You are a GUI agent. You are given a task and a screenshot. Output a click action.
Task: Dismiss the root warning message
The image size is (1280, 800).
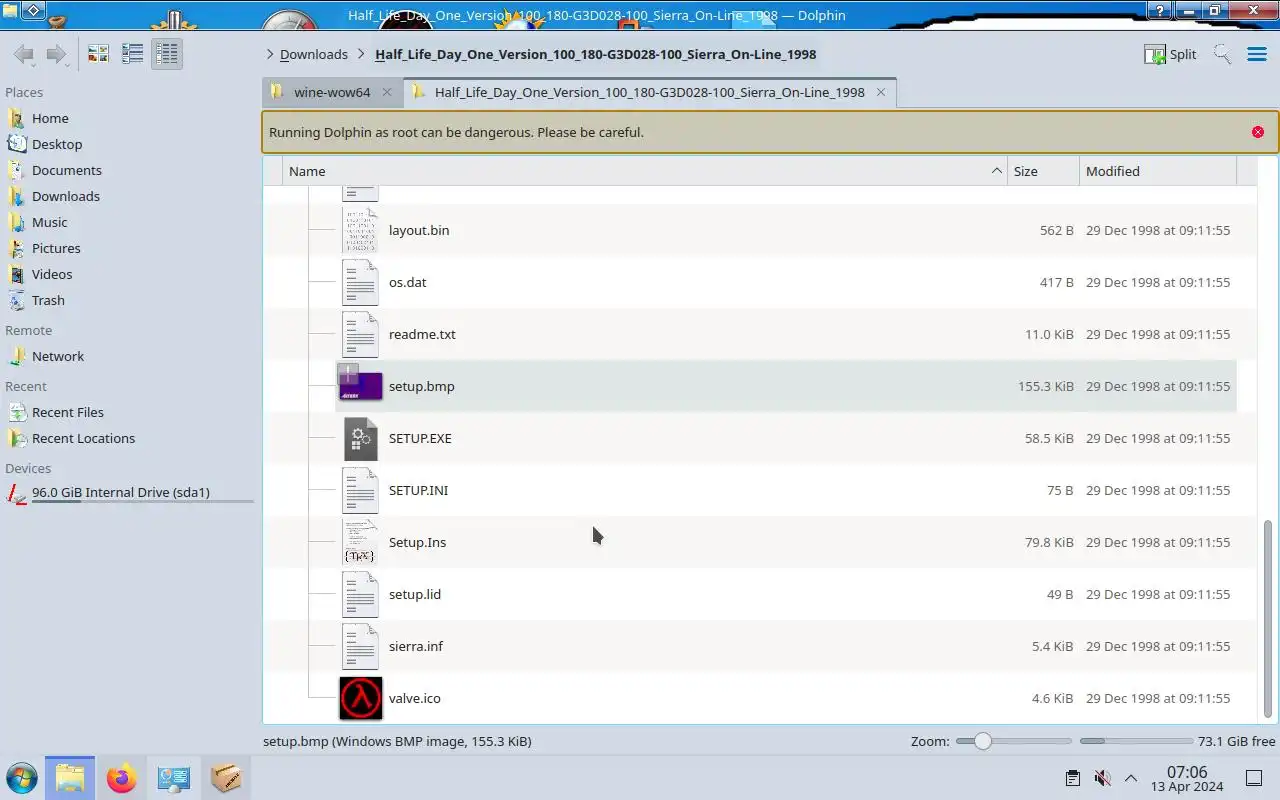[1258, 132]
